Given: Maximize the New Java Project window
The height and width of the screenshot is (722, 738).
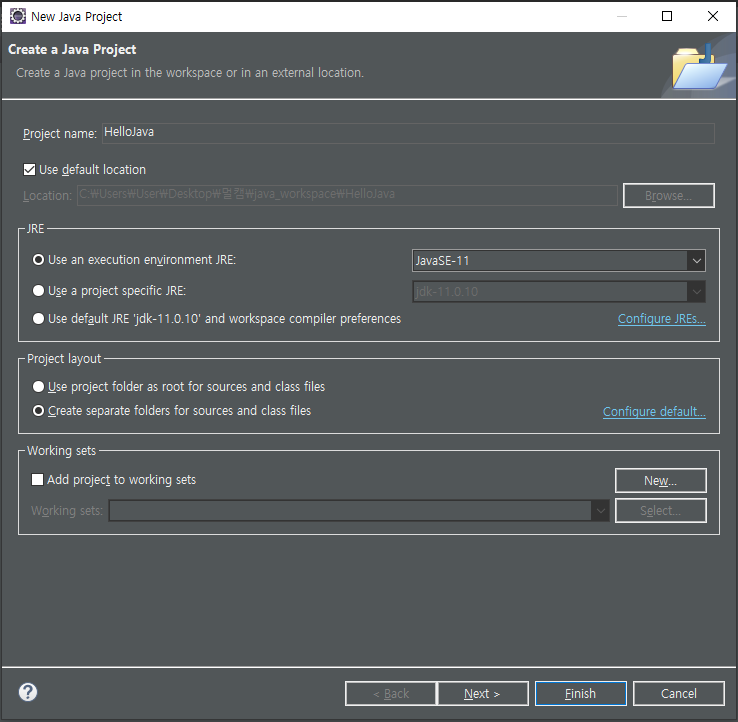Looking at the screenshot, I should 667,16.
